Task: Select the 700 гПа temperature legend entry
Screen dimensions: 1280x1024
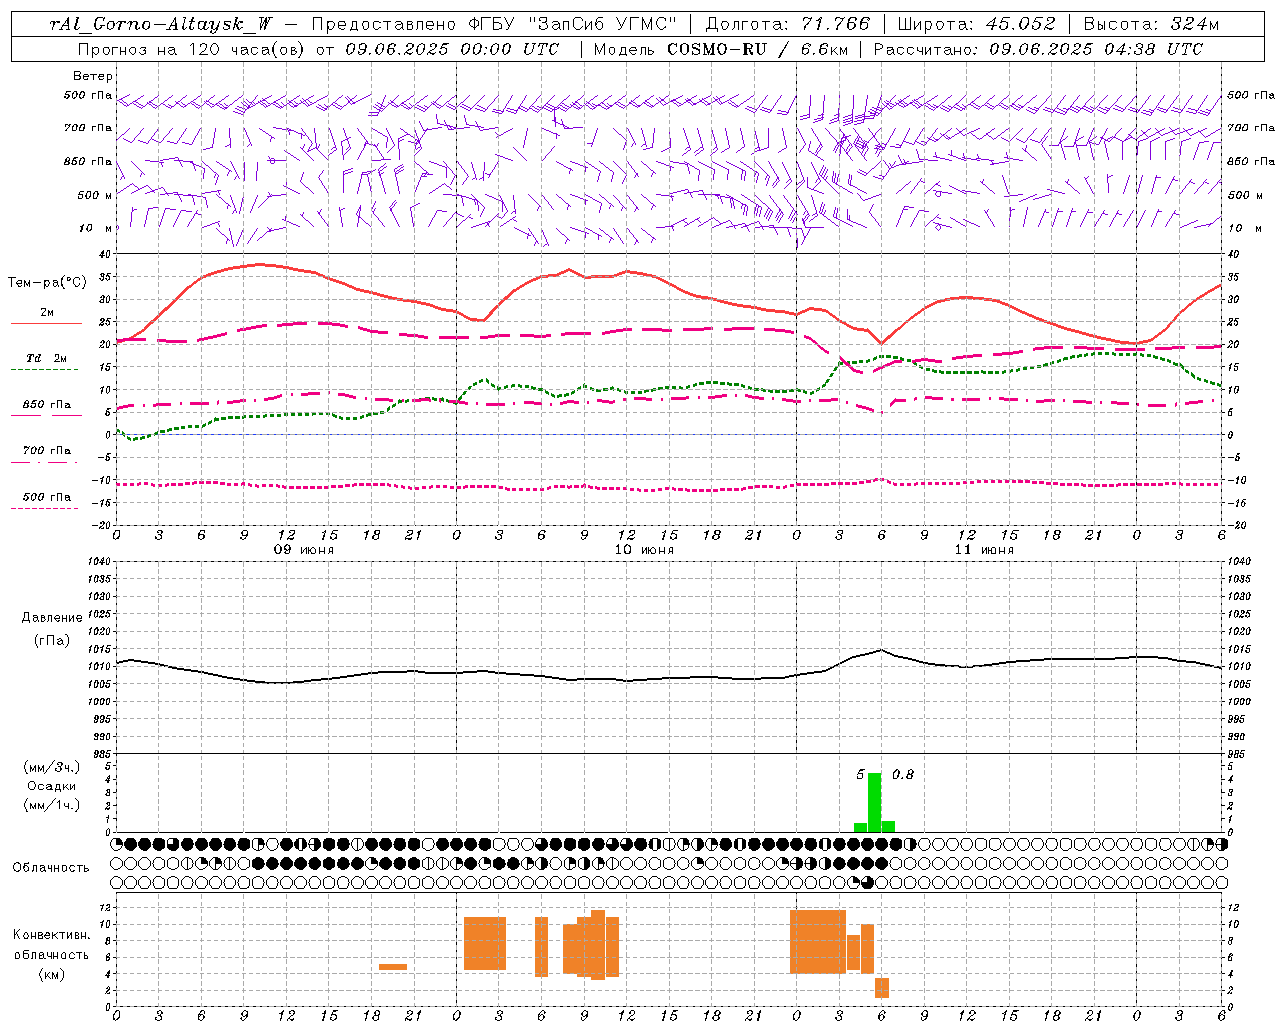Action: (x=46, y=451)
